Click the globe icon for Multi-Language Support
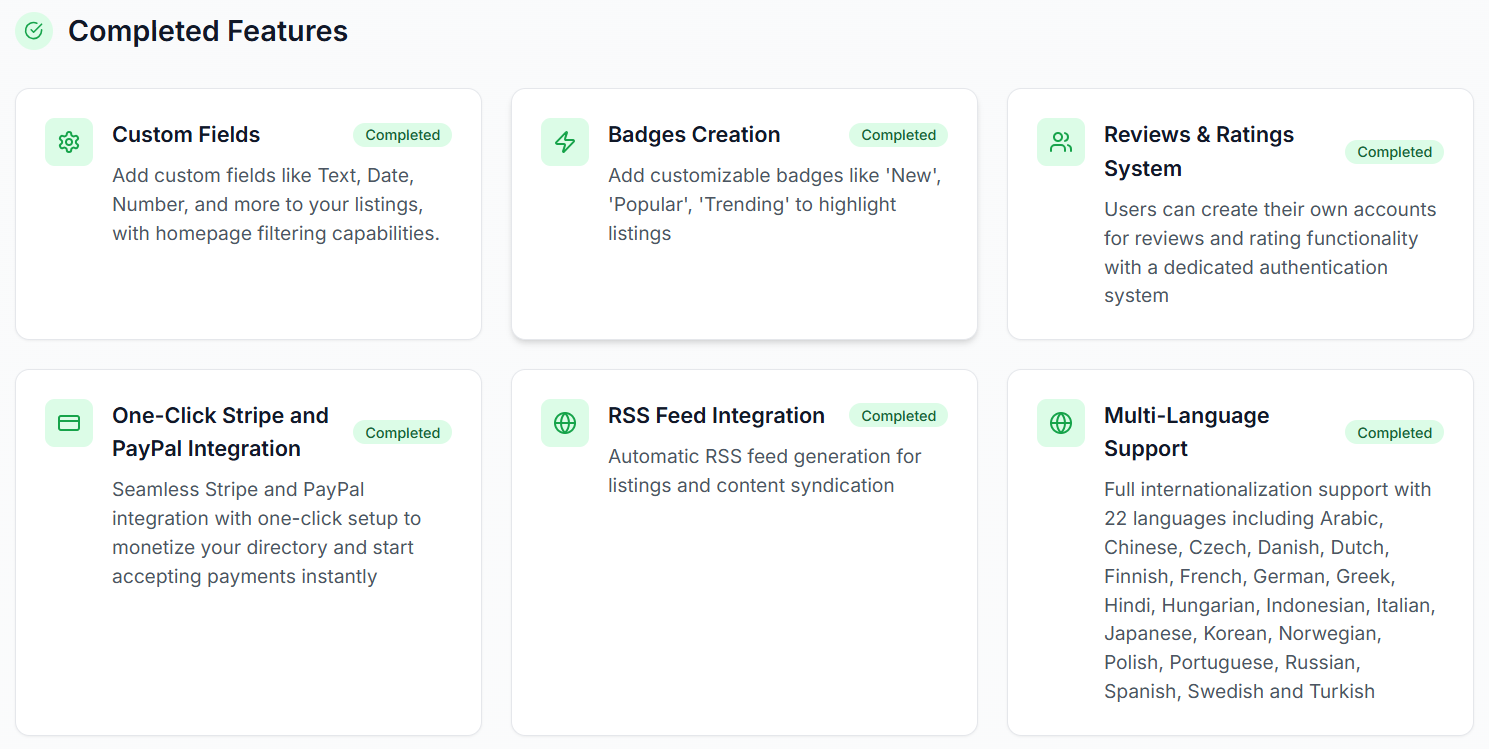 [1061, 423]
